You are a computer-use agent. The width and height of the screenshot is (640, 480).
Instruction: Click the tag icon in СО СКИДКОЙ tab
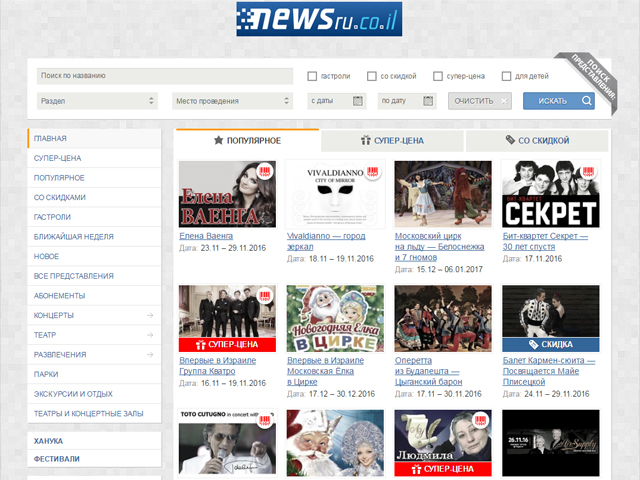[x=510, y=140]
